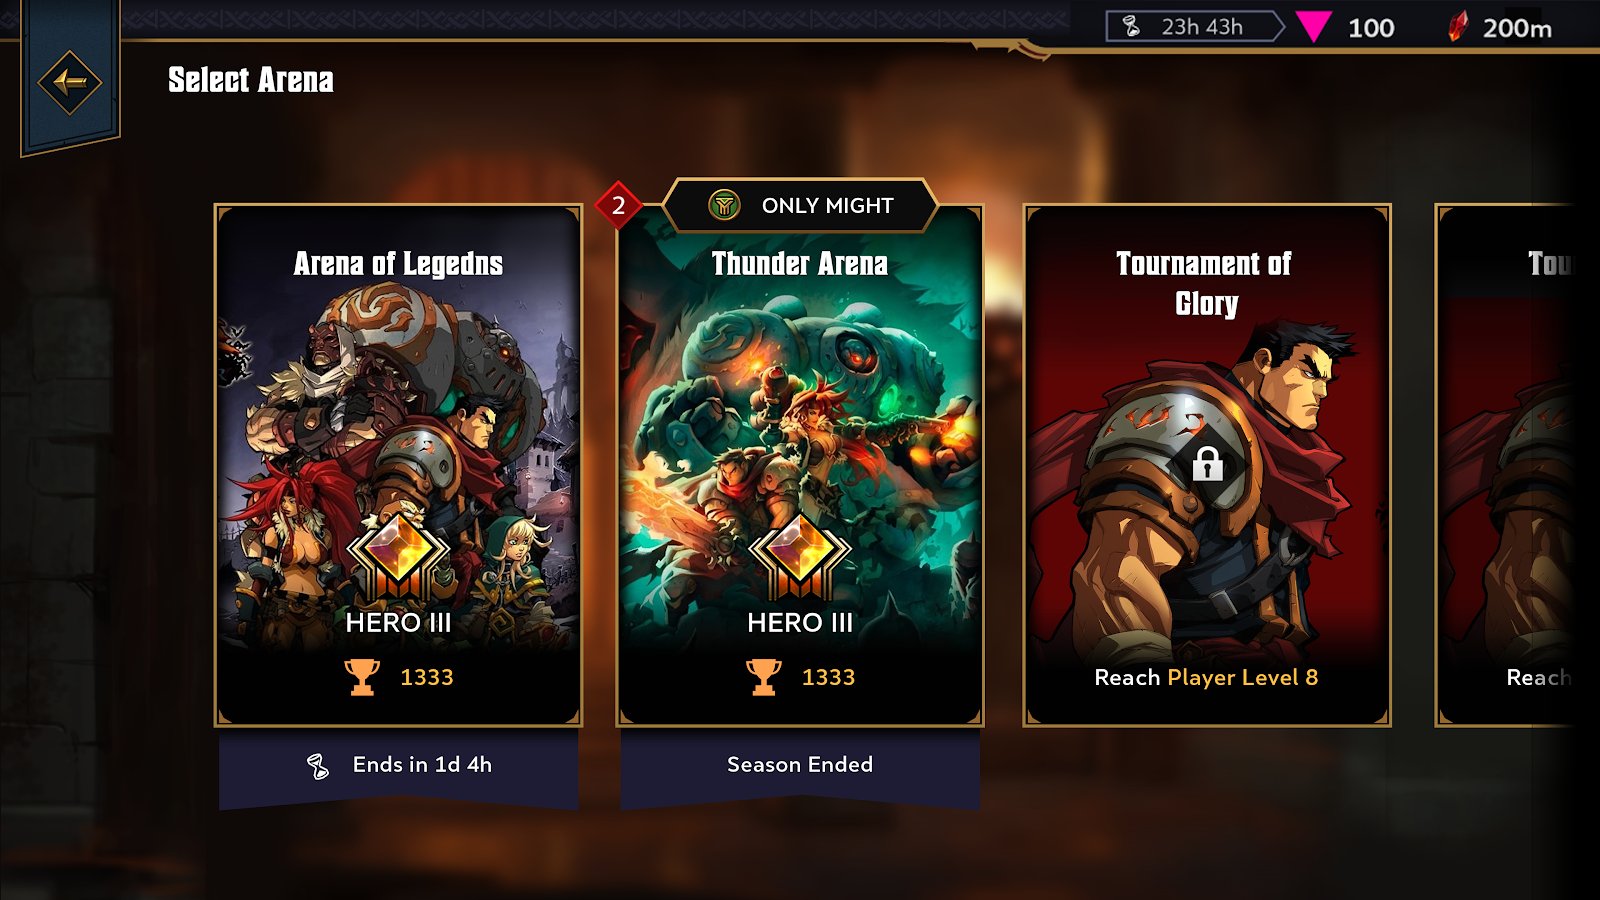Select the locked Tournament of Glory card
Screen dimensions: 1600x900
(1207, 465)
